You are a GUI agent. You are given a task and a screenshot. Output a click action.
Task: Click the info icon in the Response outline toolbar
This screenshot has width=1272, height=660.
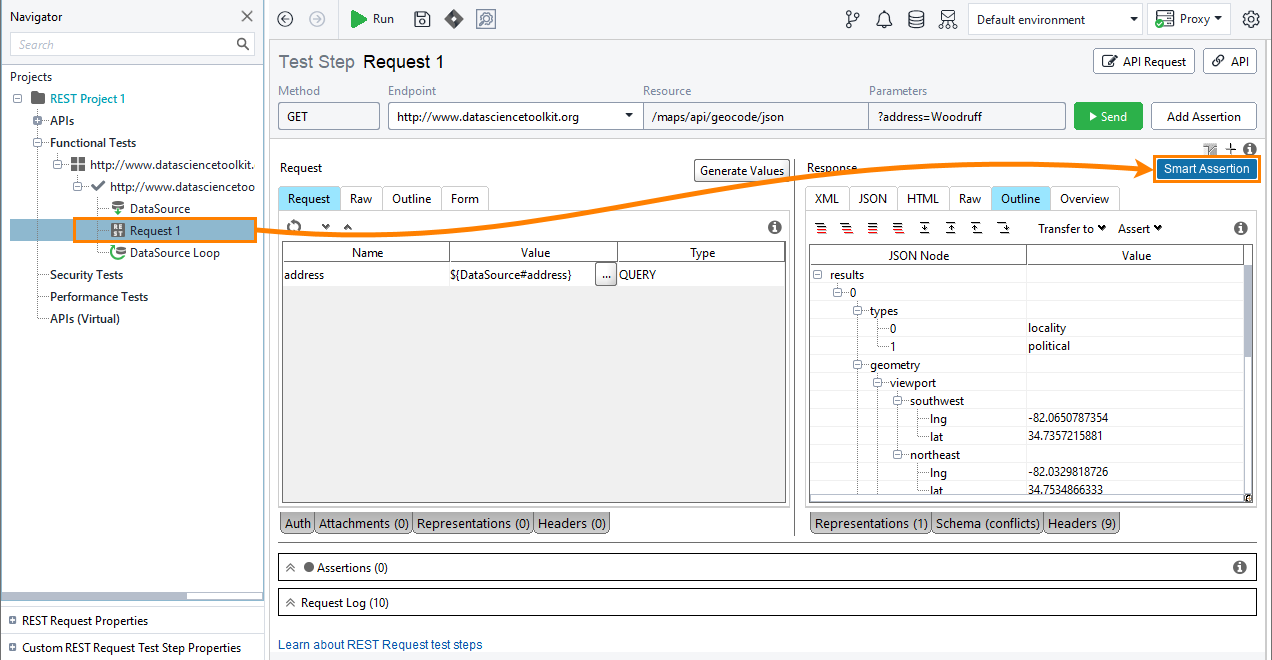[x=1241, y=228]
